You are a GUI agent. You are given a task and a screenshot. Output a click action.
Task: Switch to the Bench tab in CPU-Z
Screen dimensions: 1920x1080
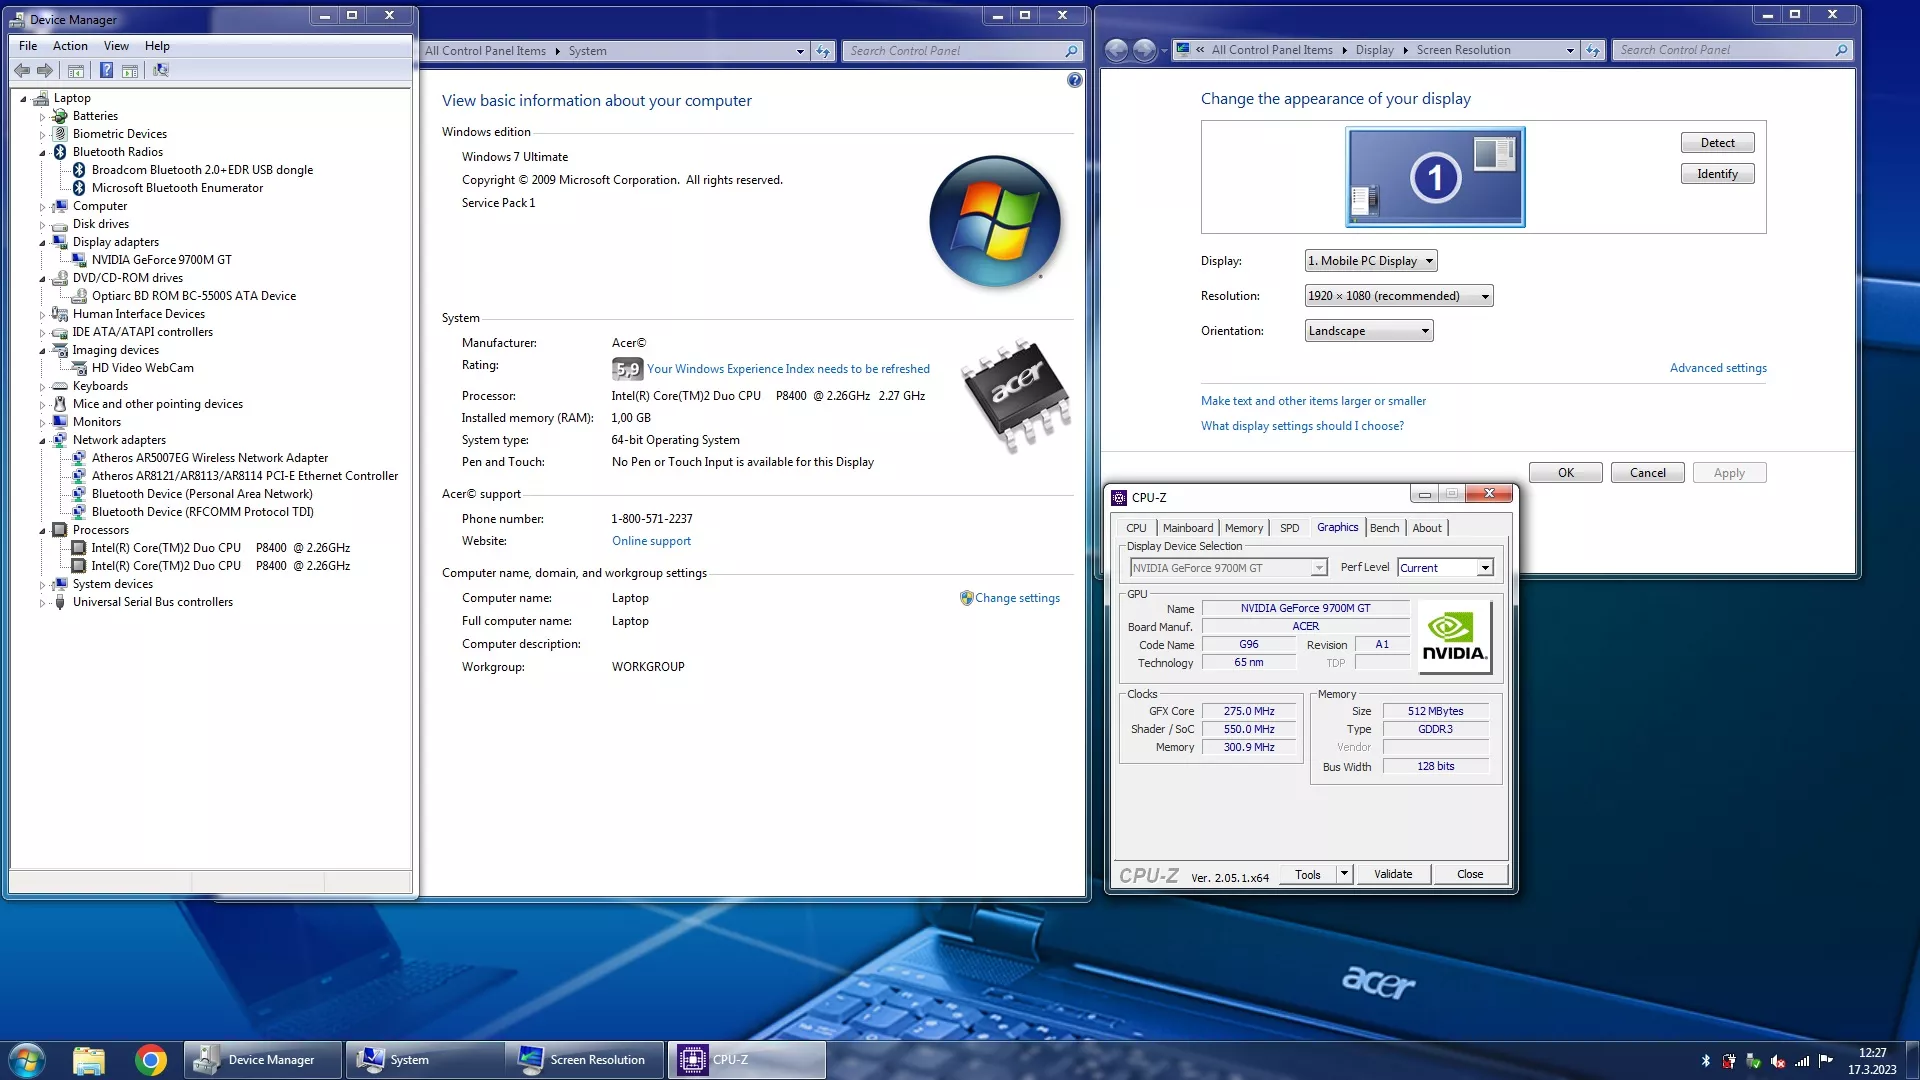coord(1384,528)
